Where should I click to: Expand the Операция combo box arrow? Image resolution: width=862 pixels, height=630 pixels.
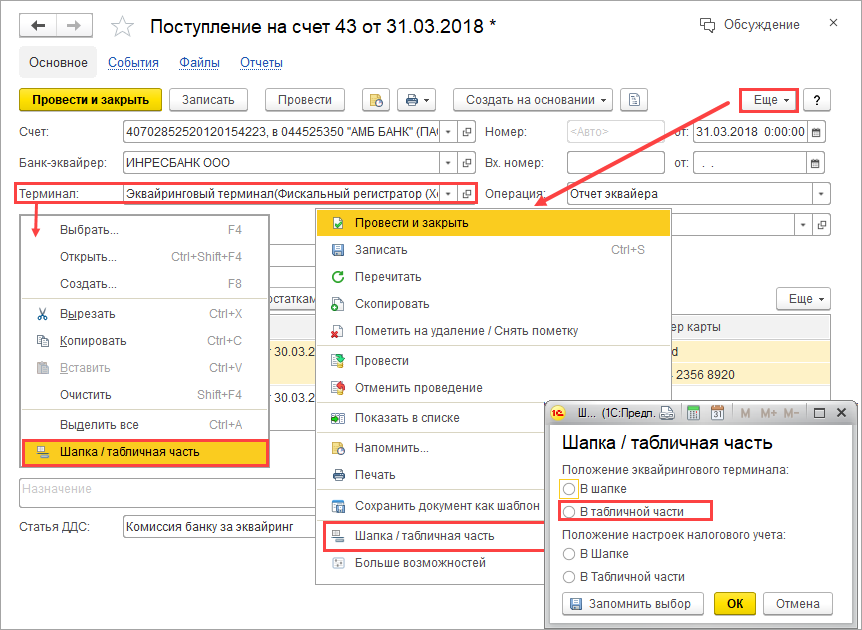(822, 194)
